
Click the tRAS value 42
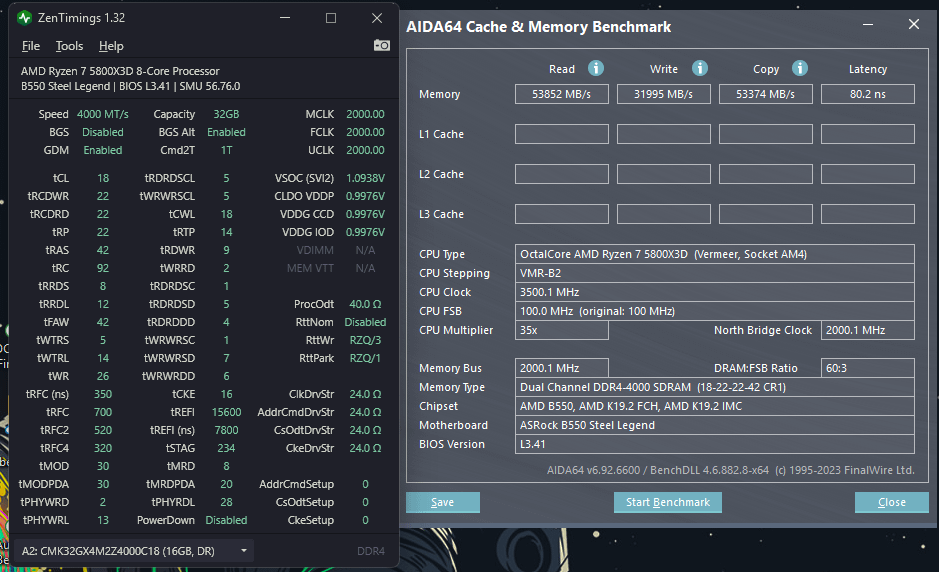pyautogui.click(x=103, y=250)
